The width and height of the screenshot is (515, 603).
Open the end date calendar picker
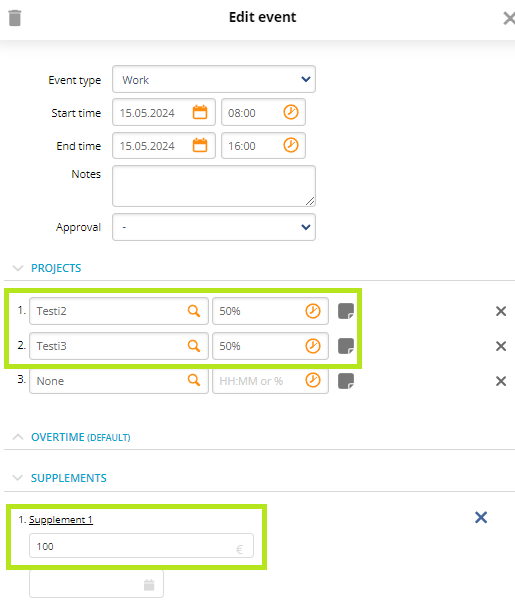coord(200,145)
